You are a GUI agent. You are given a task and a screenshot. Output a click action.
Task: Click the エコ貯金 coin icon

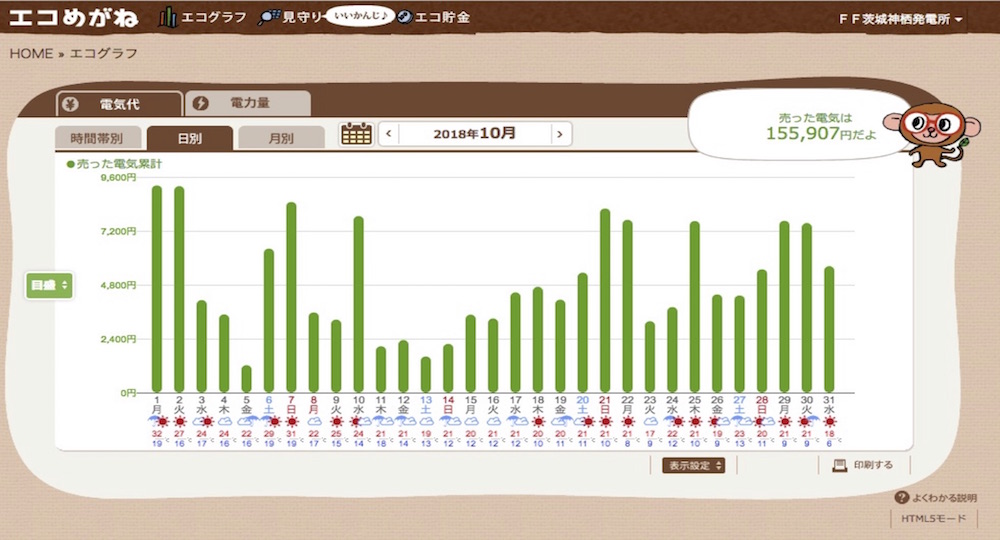[x=404, y=17]
